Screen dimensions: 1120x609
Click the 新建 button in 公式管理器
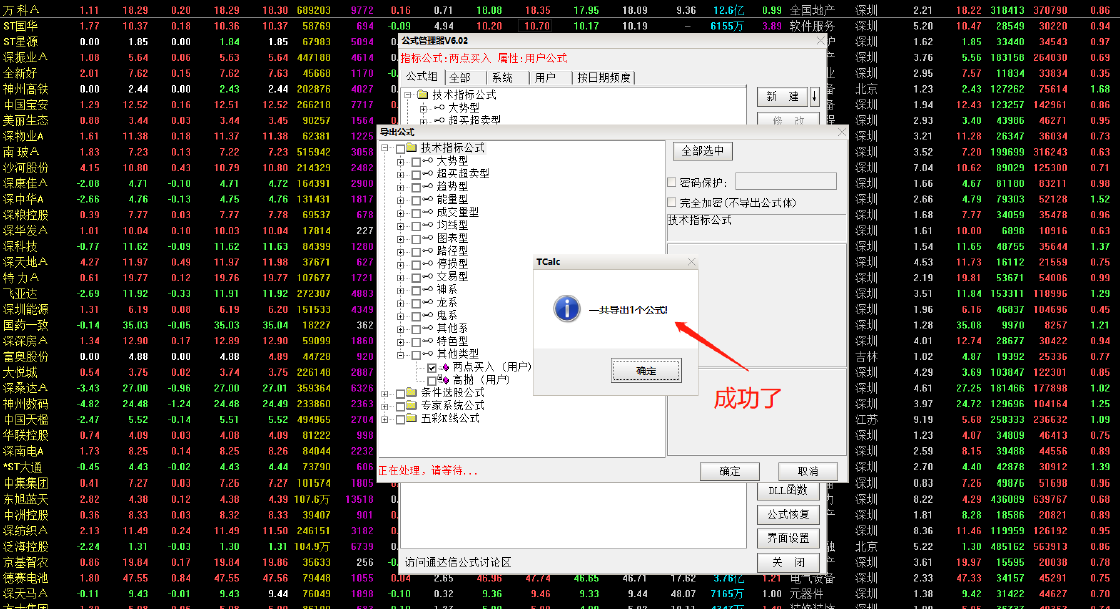coord(783,96)
